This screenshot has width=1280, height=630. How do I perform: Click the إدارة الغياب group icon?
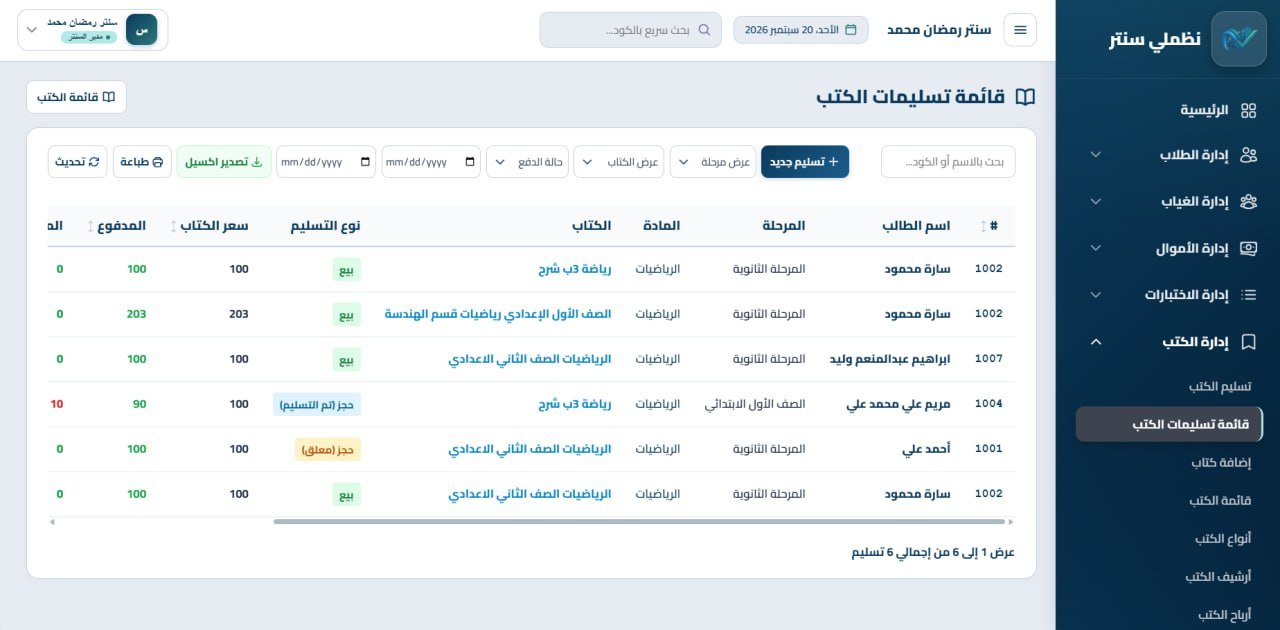[x=1248, y=201]
